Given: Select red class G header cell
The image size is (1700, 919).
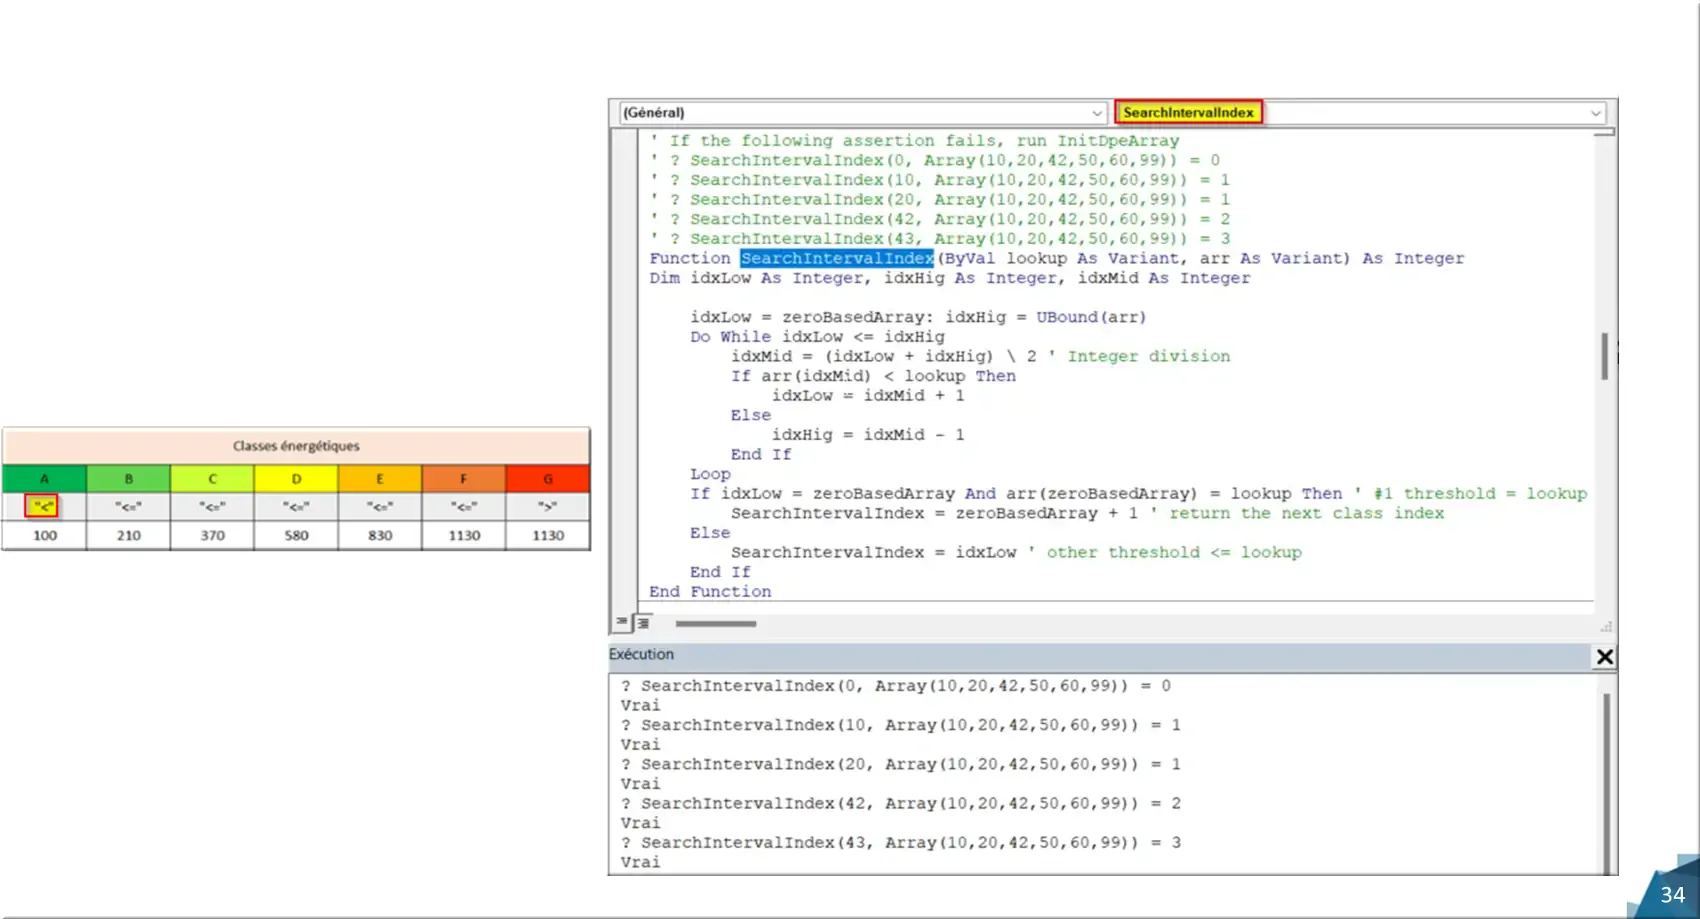Looking at the screenshot, I should pos(548,479).
